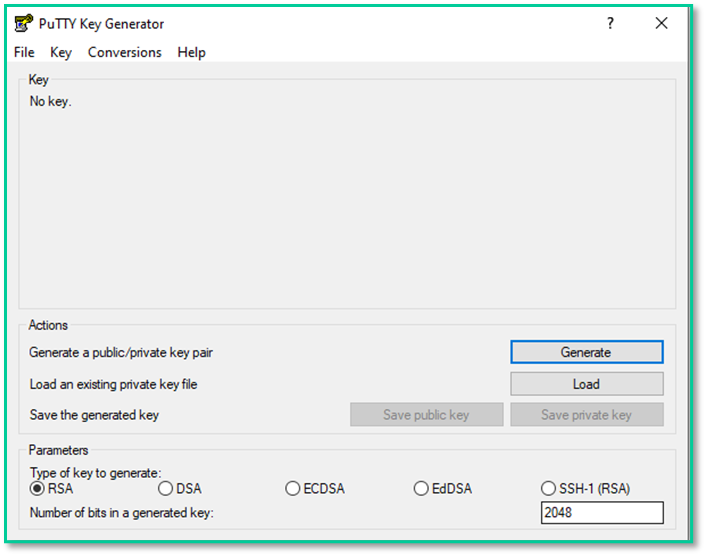Click the question mark help button
Viewport: 706px width, 556px height.
click(x=610, y=24)
